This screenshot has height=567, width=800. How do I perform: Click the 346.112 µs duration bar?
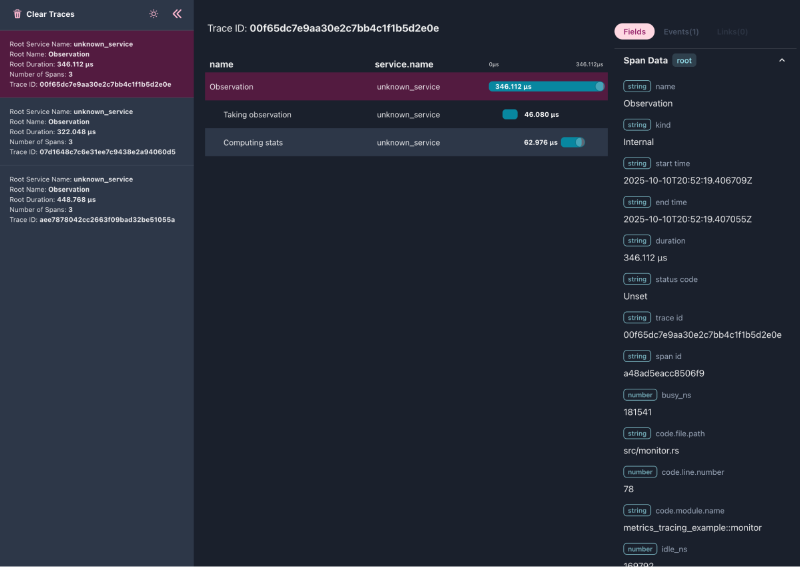[546, 87]
